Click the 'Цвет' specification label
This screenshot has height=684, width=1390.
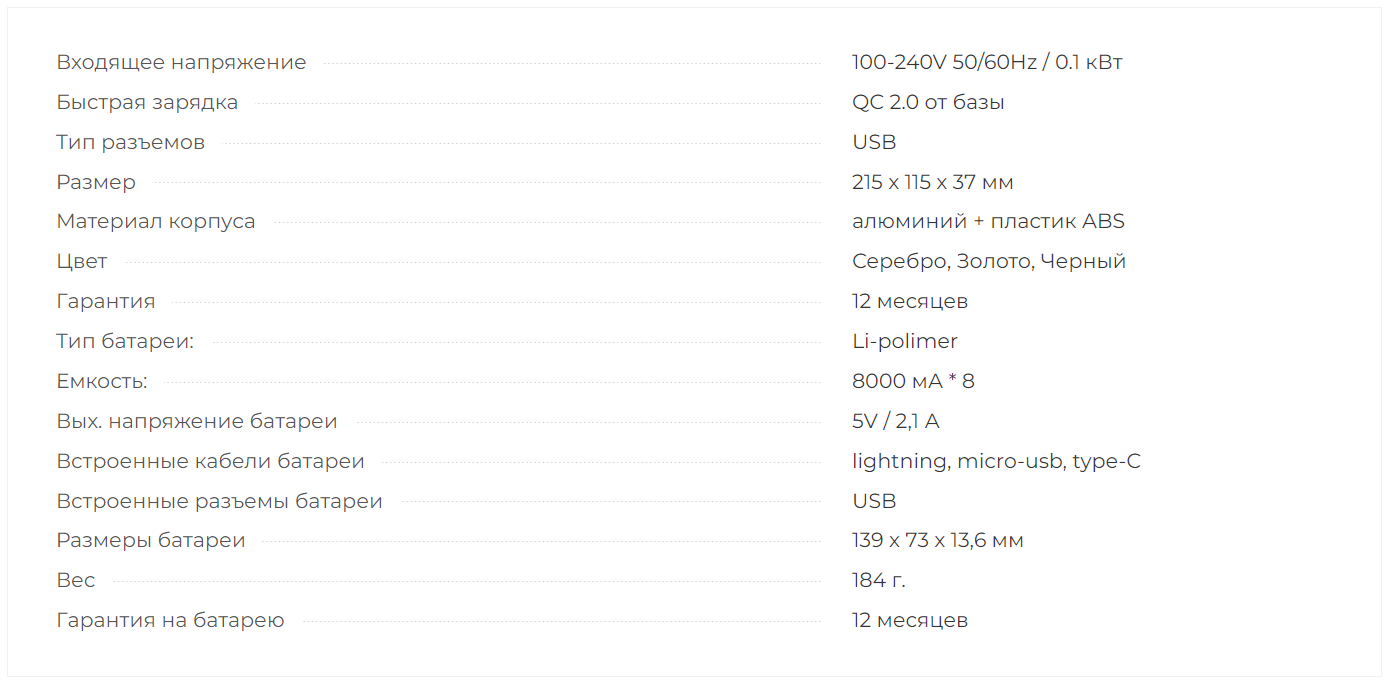click(82, 261)
